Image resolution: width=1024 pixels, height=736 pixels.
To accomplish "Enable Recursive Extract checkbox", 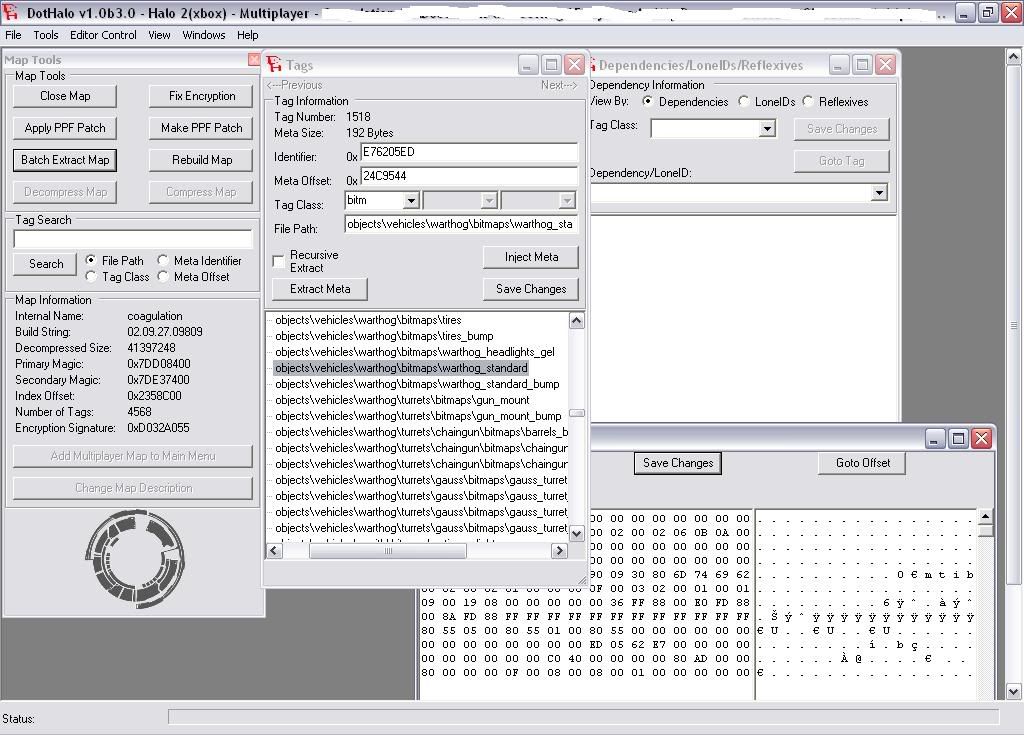I will (x=279, y=261).
